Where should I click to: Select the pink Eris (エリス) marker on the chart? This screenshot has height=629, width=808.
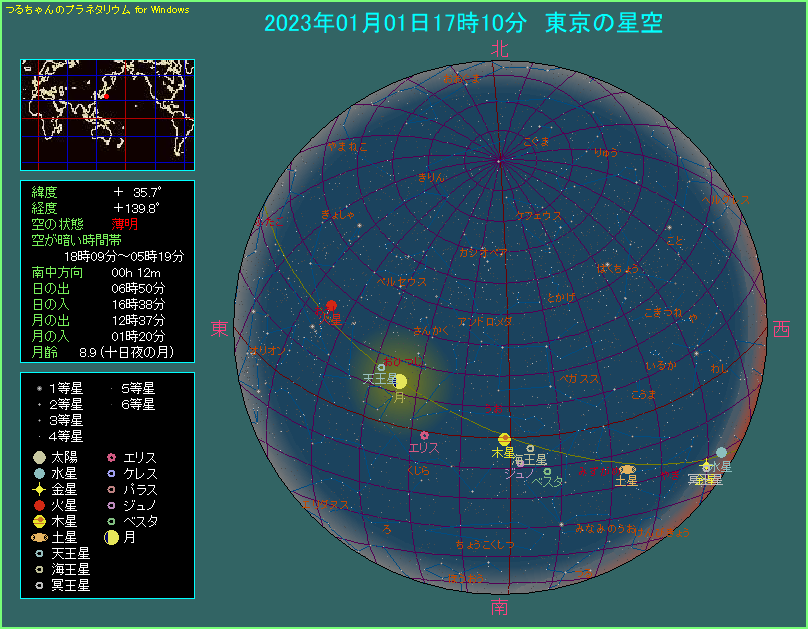(x=425, y=435)
